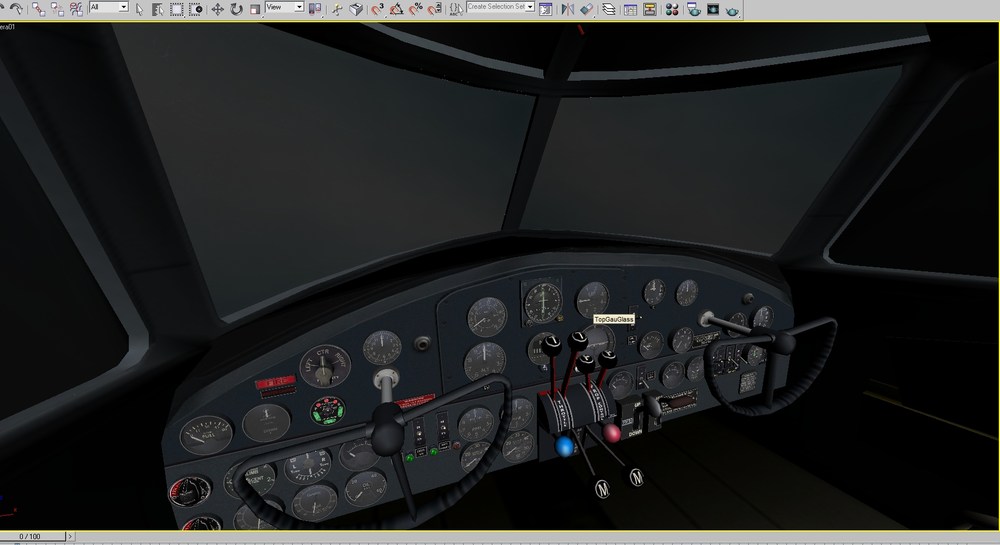Click the Redo arrow icon
Screen dimensions: 1000x545
point(17,9)
